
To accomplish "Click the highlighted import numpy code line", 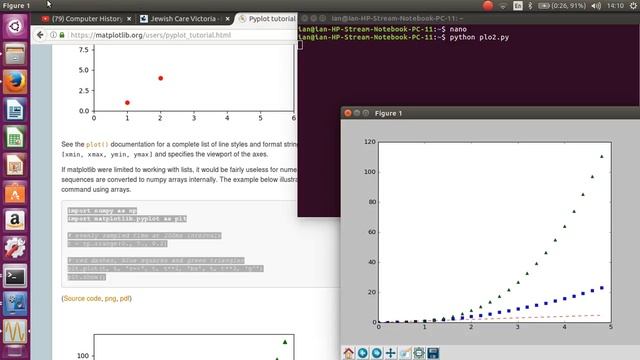I will pyautogui.click(x=102, y=211).
